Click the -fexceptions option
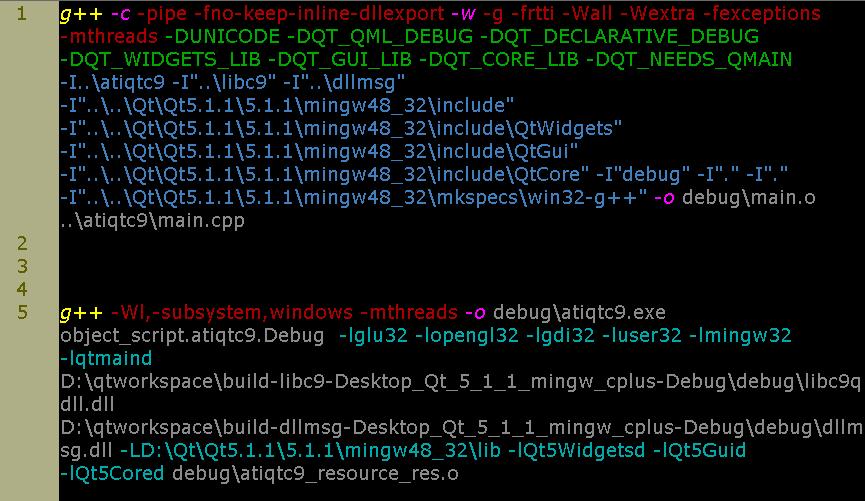865x501 pixels. pyautogui.click(x=762, y=14)
